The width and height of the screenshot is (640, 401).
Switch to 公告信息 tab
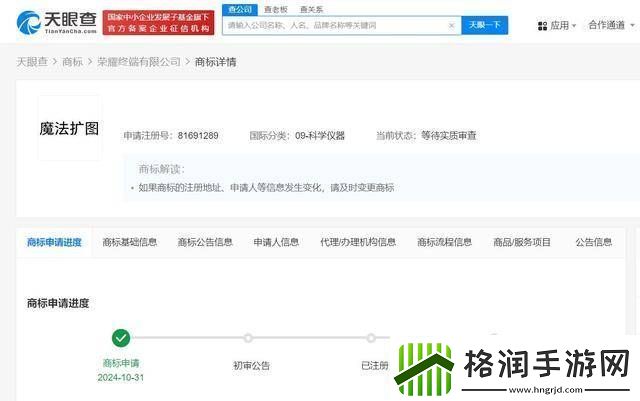593,242
